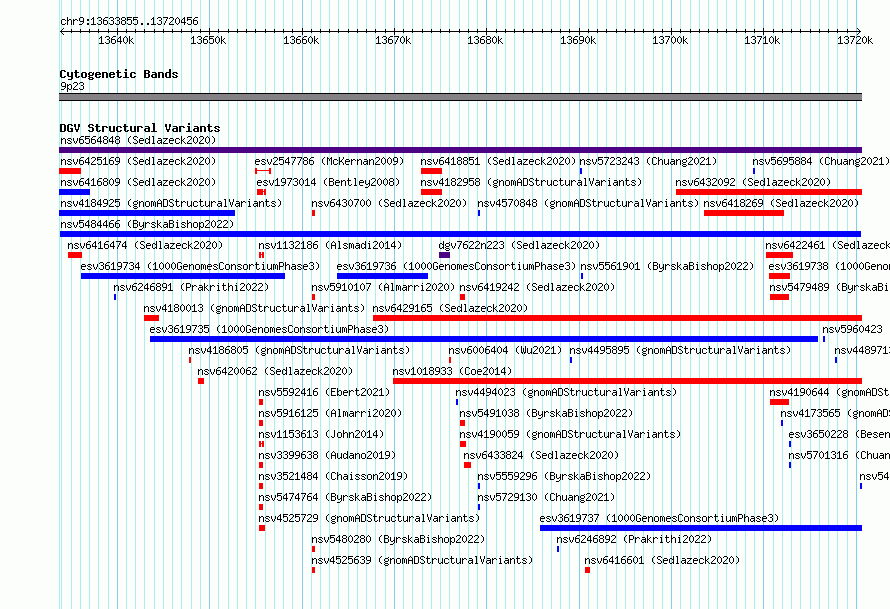The image size is (890, 609).
Task: Click nsv4570848 (gnomADStructuralVariants) label
Action: (x=588, y=203)
